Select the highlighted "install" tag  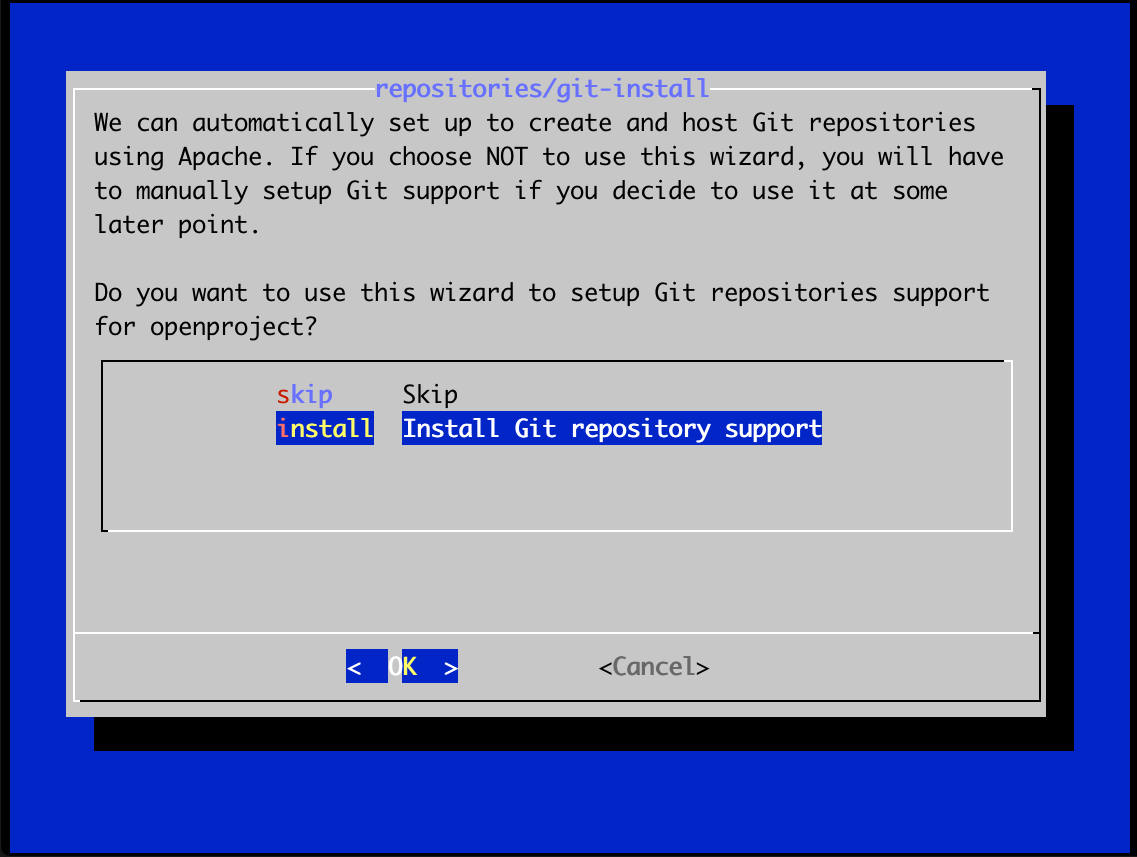[x=325, y=428]
